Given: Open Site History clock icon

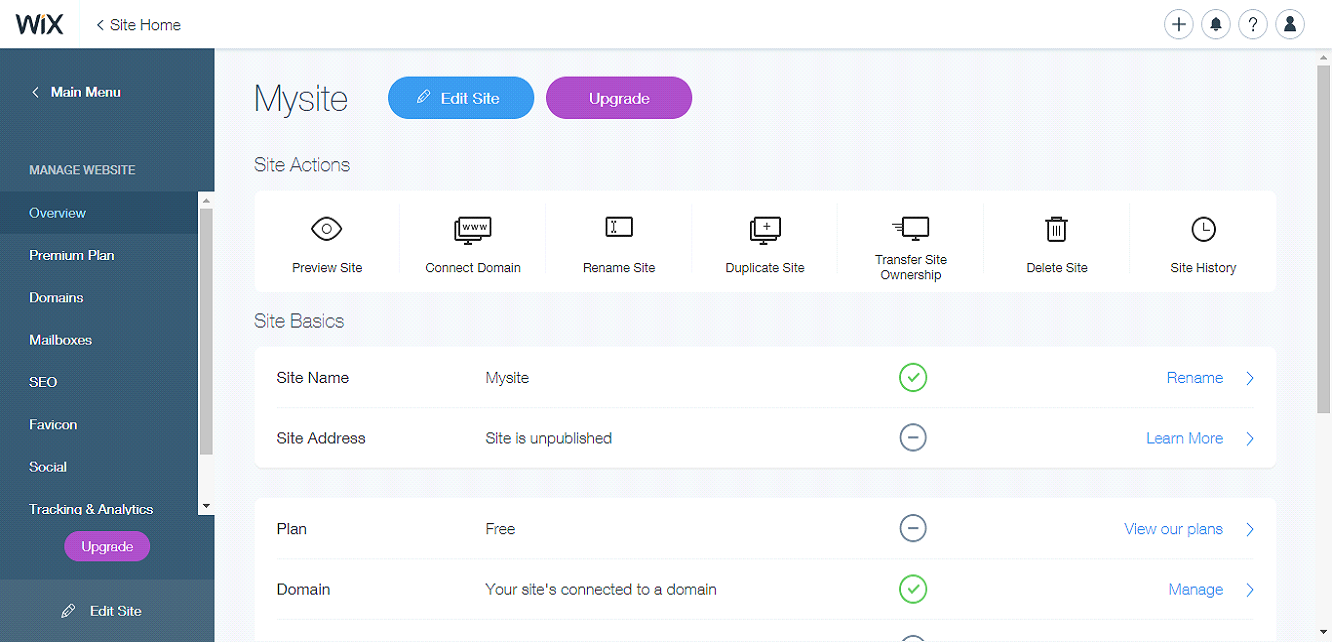Looking at the screenshot, I should click(1203, 229).
